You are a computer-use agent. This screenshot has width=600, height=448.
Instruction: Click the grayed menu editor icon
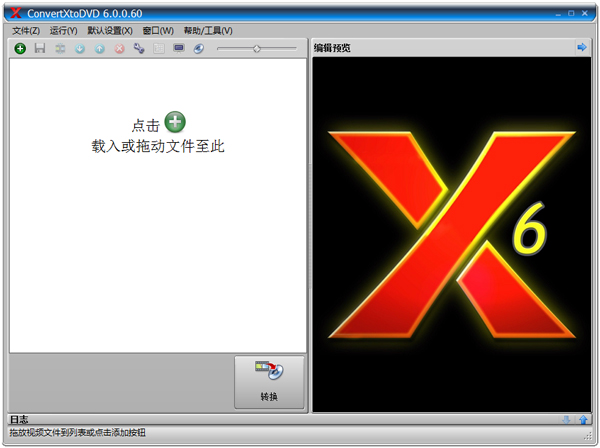point(159,49)
